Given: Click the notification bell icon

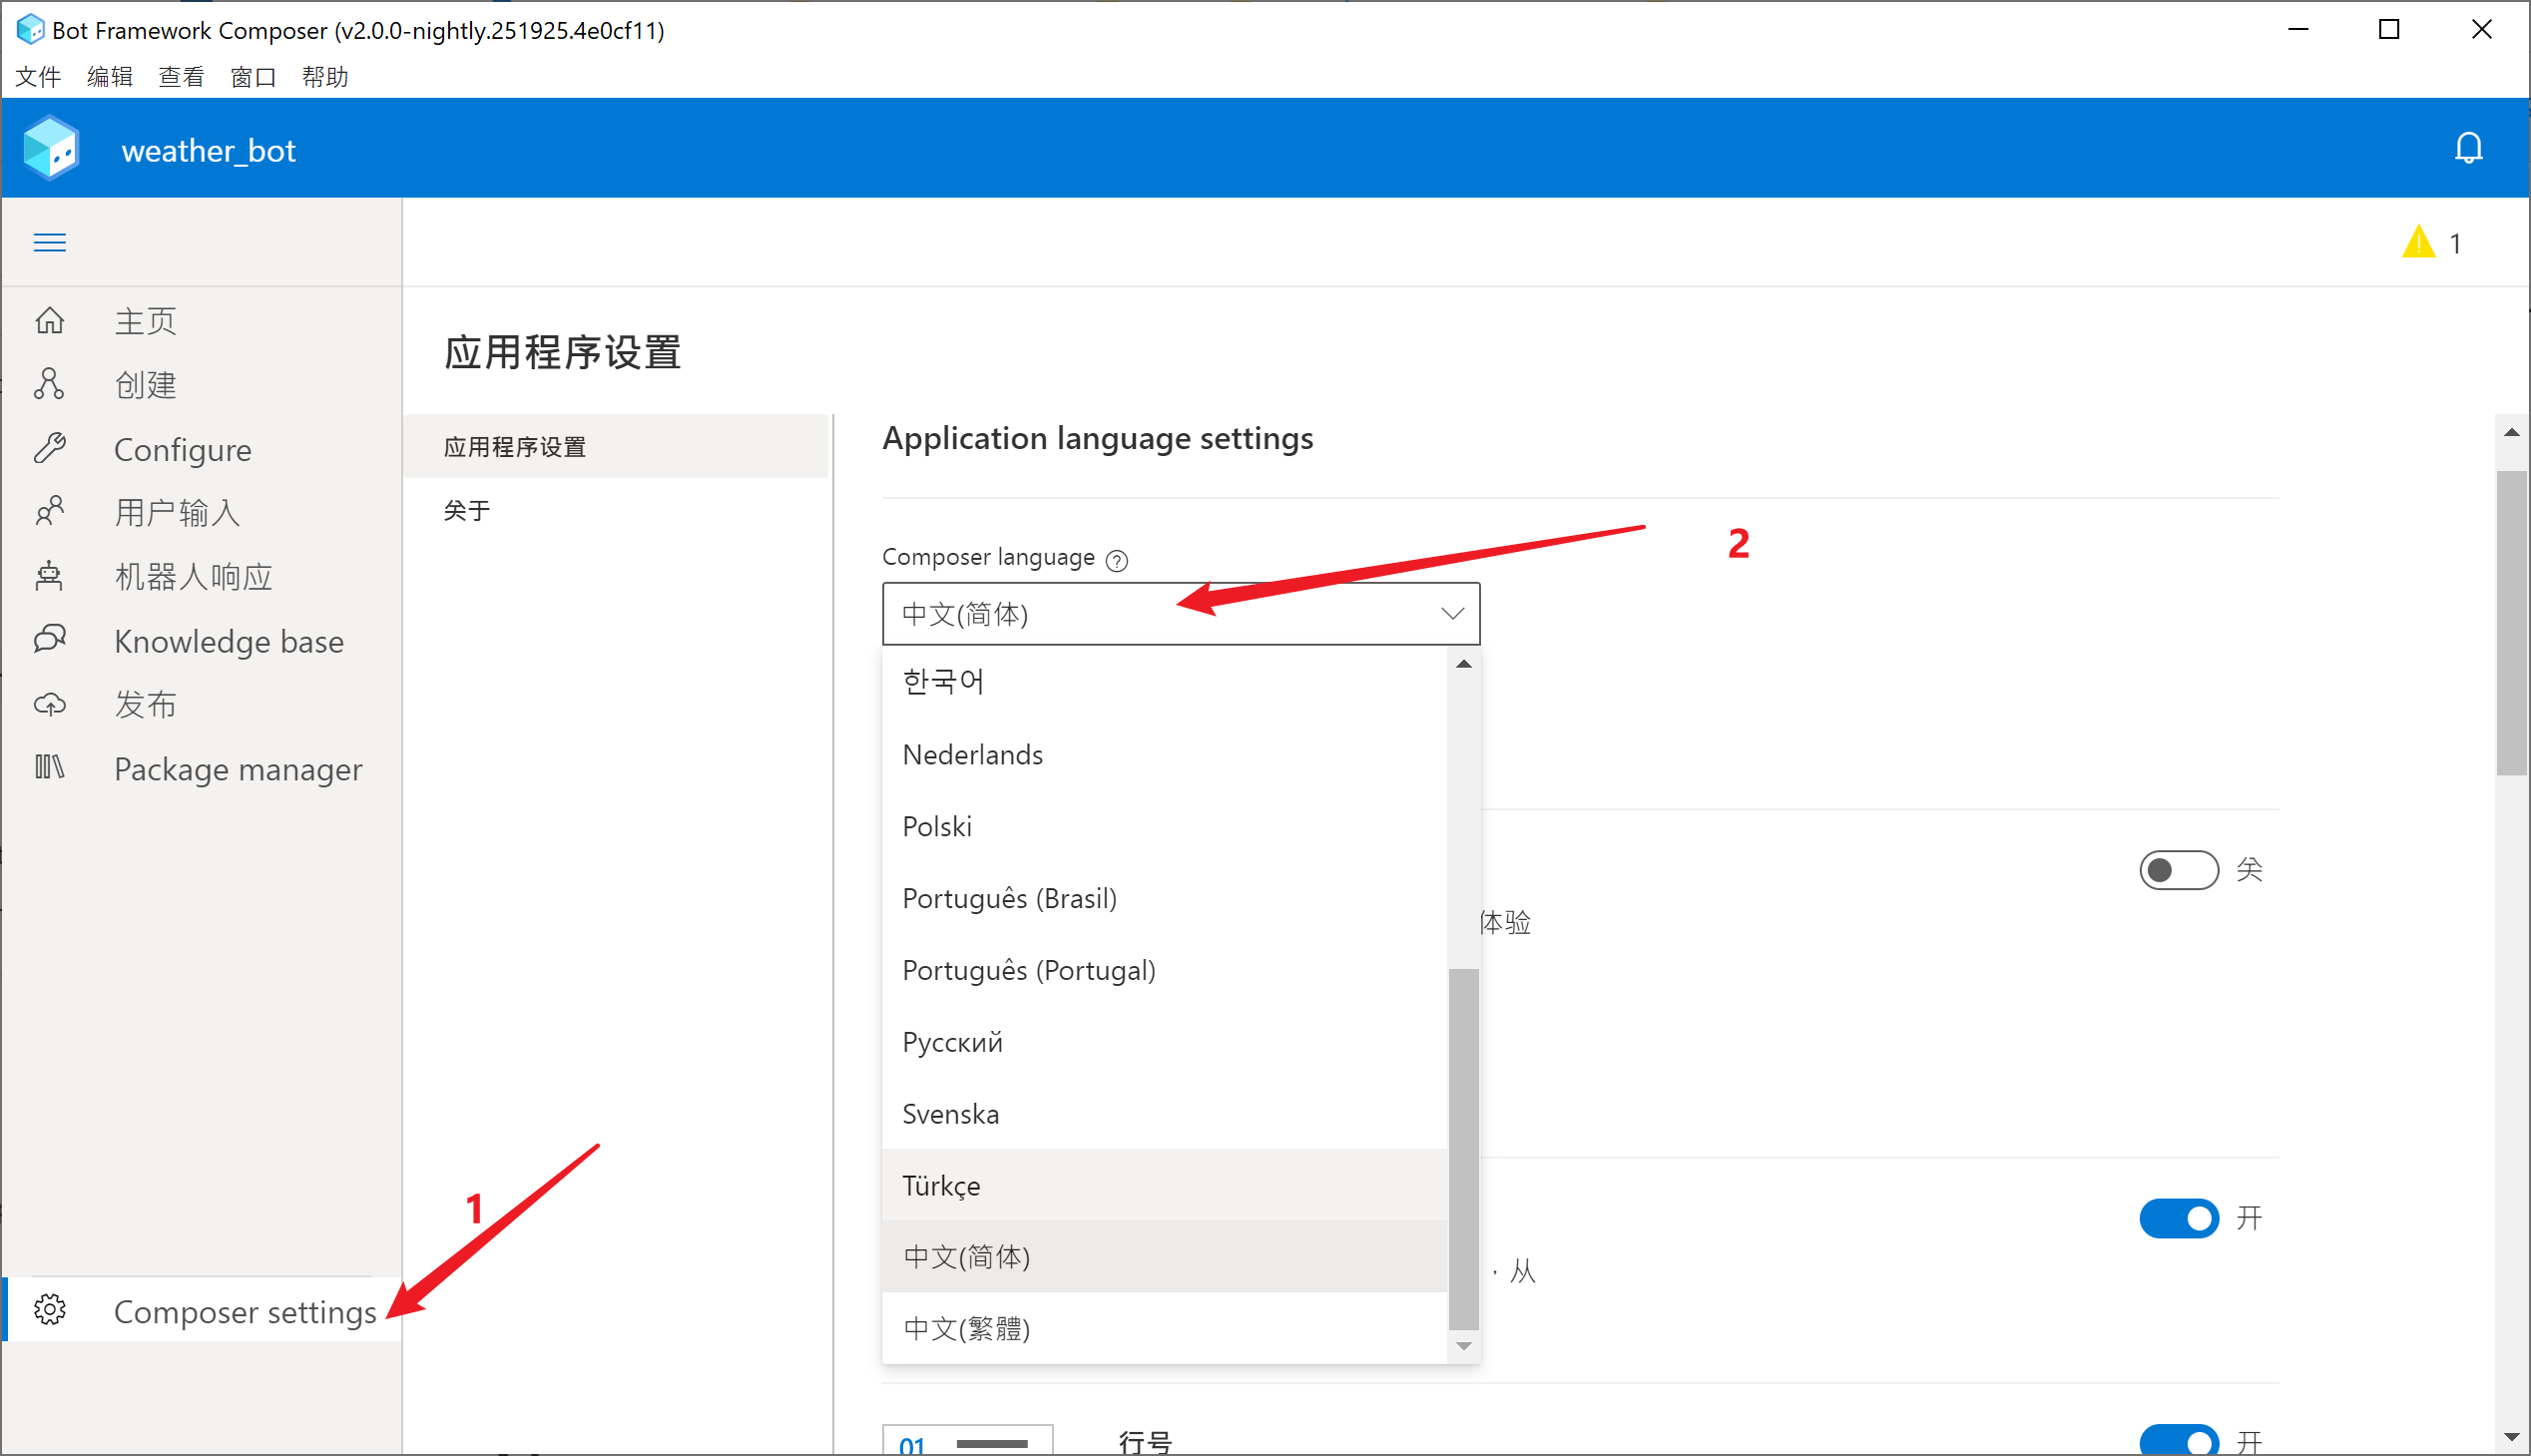Looking at the screenshot, I should pyautogui.click(x=2469, y=147).
